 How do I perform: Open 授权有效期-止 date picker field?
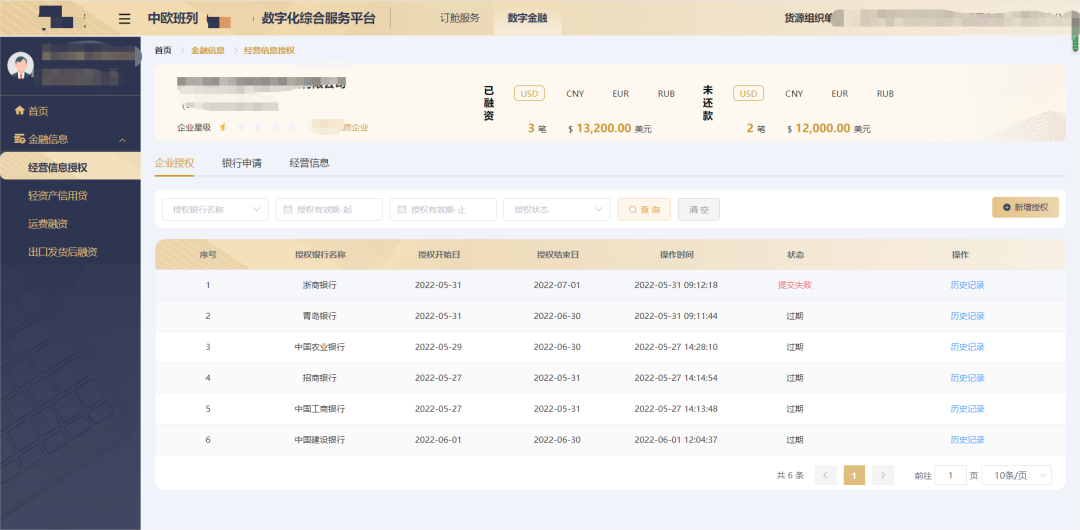(x=443, y=210)
